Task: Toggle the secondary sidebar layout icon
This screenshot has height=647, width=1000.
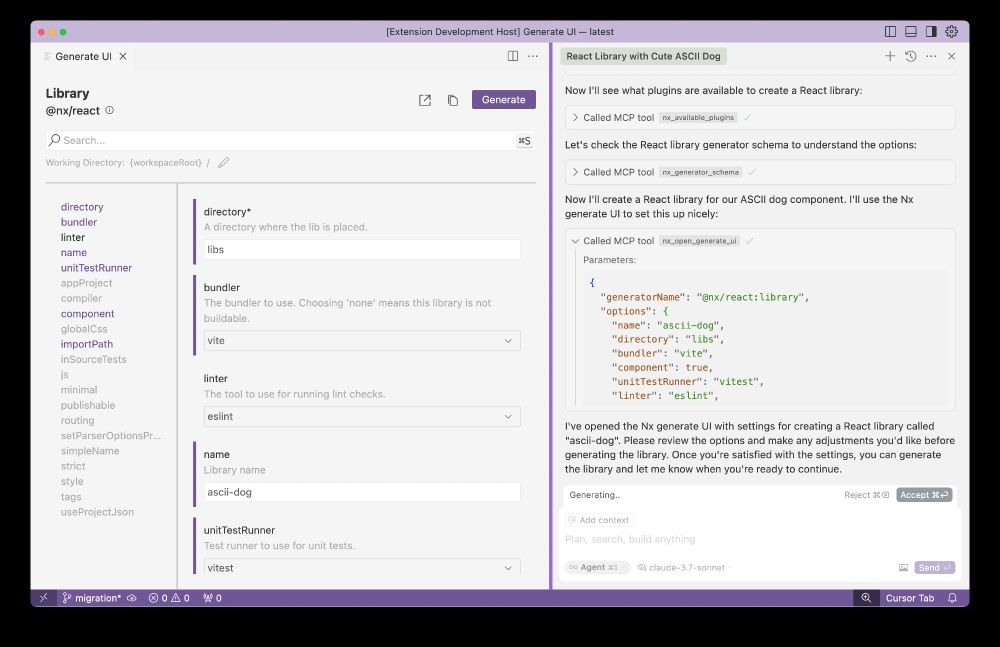Action: pyautogui.click(x=931, y=31)
